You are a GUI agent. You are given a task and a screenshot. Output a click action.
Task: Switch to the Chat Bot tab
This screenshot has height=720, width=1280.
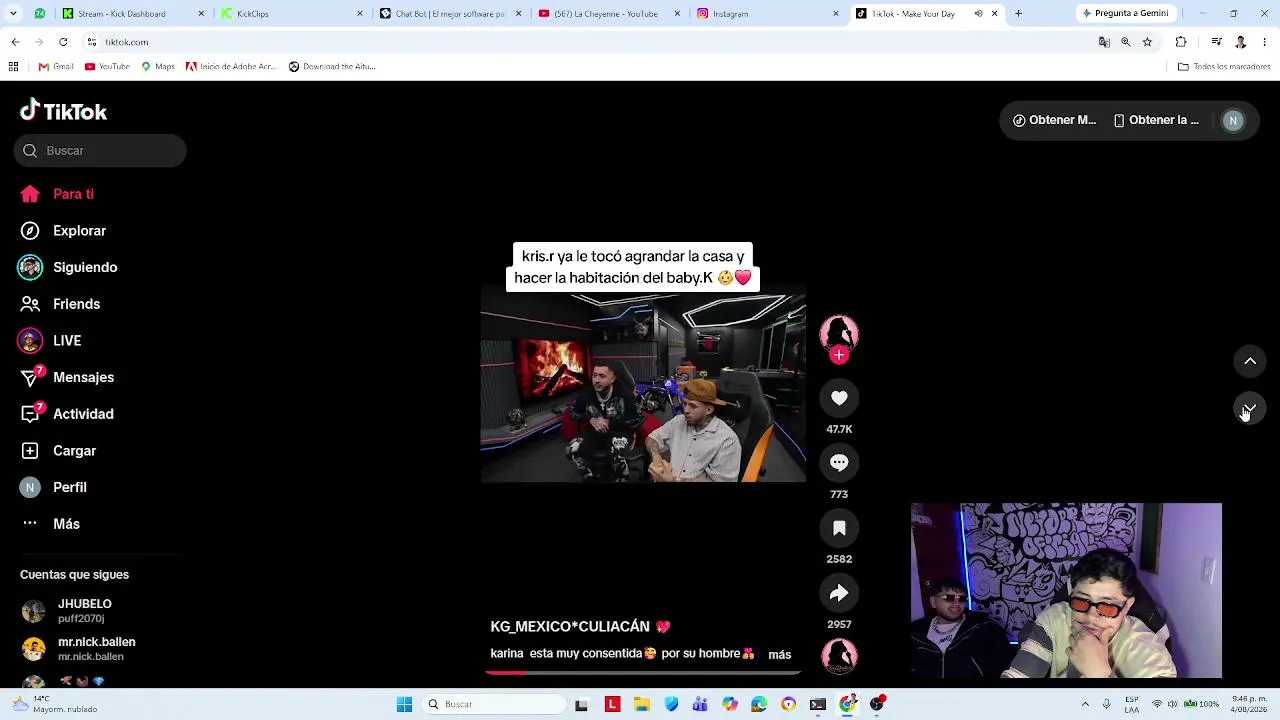[450, 14]
